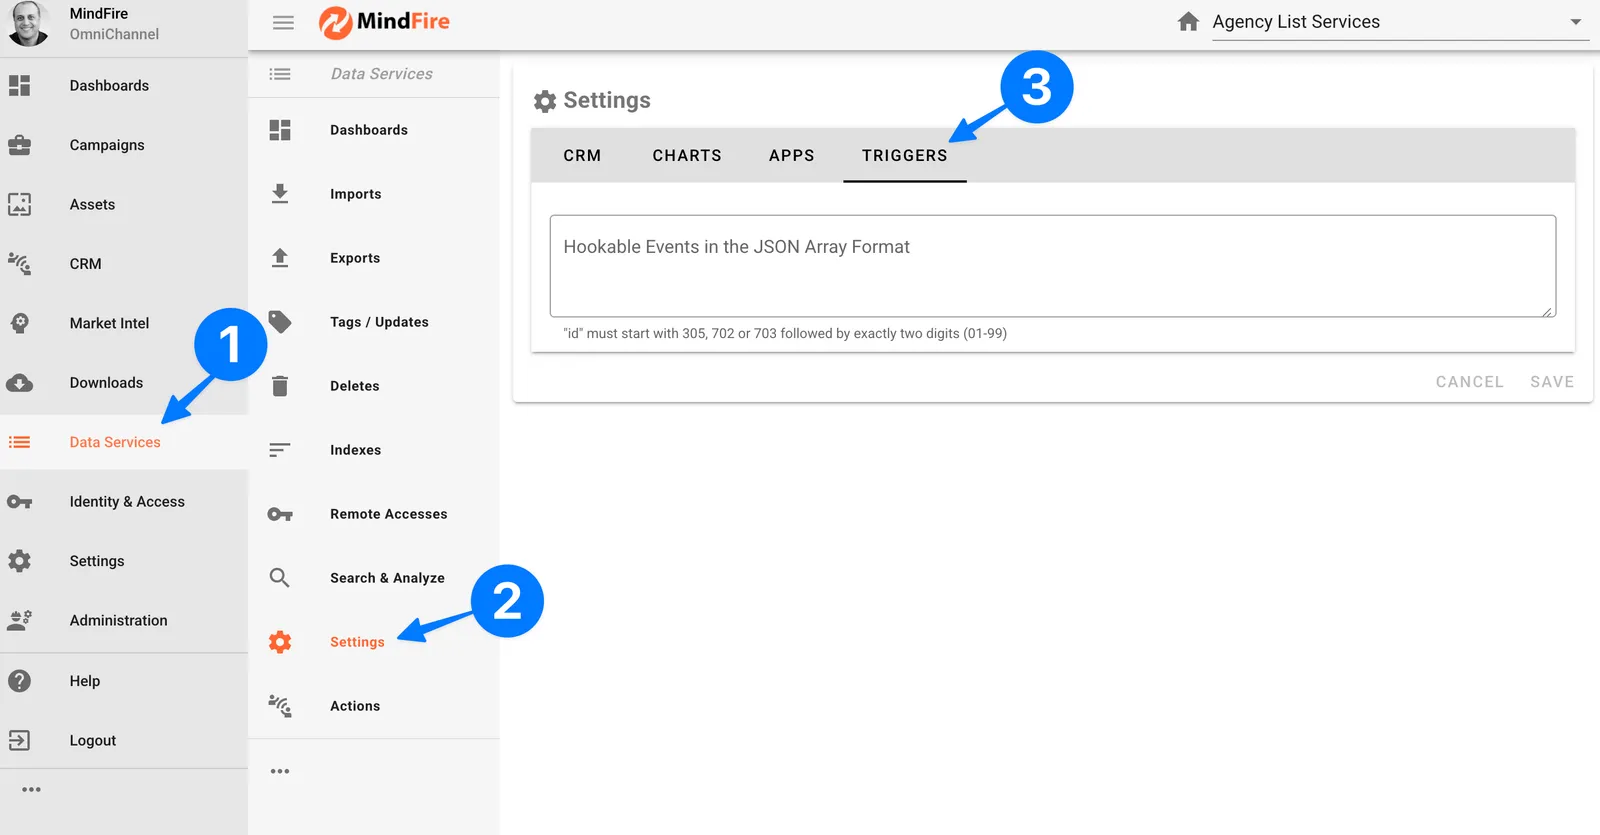Click the Deletes trash can icon

click(x=280, y=386)
